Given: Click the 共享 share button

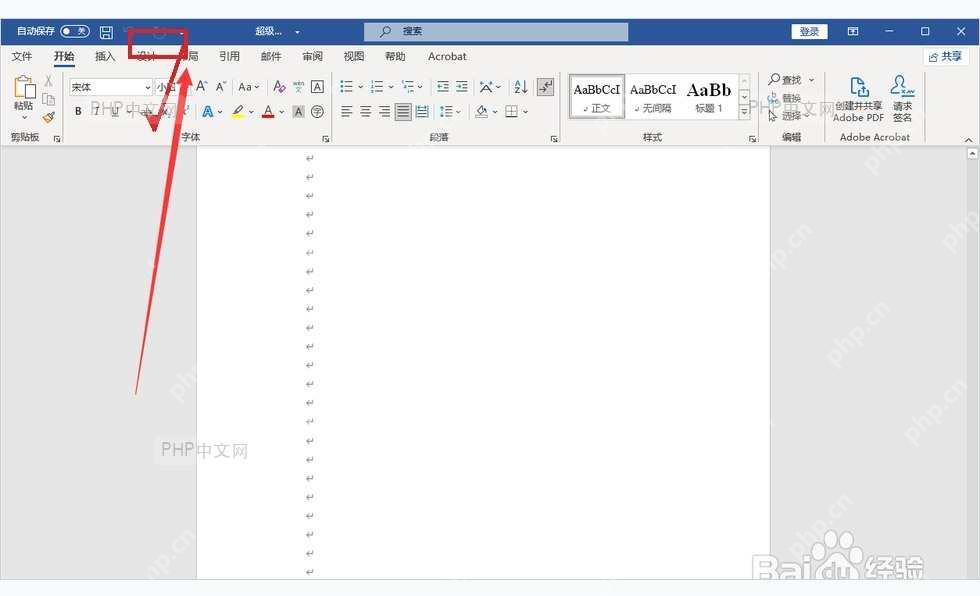Looking at the screenshot, I should click(946, 56).
